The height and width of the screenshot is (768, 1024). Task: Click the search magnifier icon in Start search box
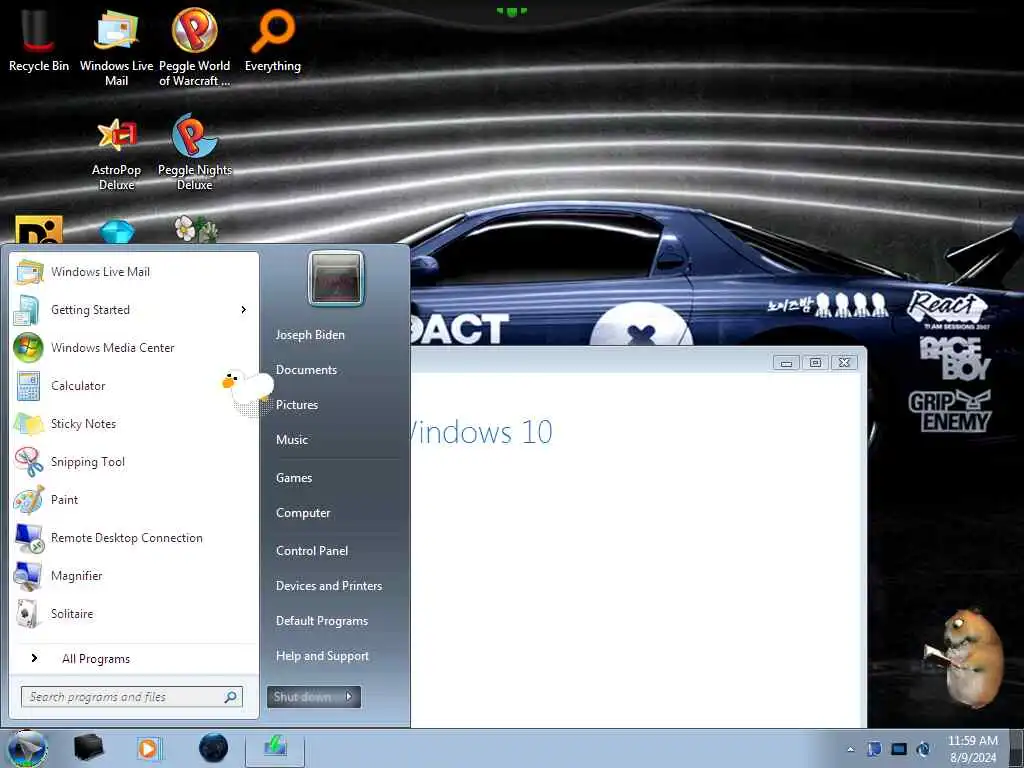230,697
